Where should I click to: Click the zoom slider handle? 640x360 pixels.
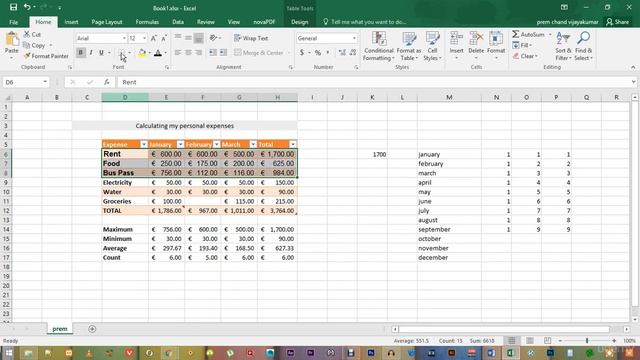click(587, 340)
